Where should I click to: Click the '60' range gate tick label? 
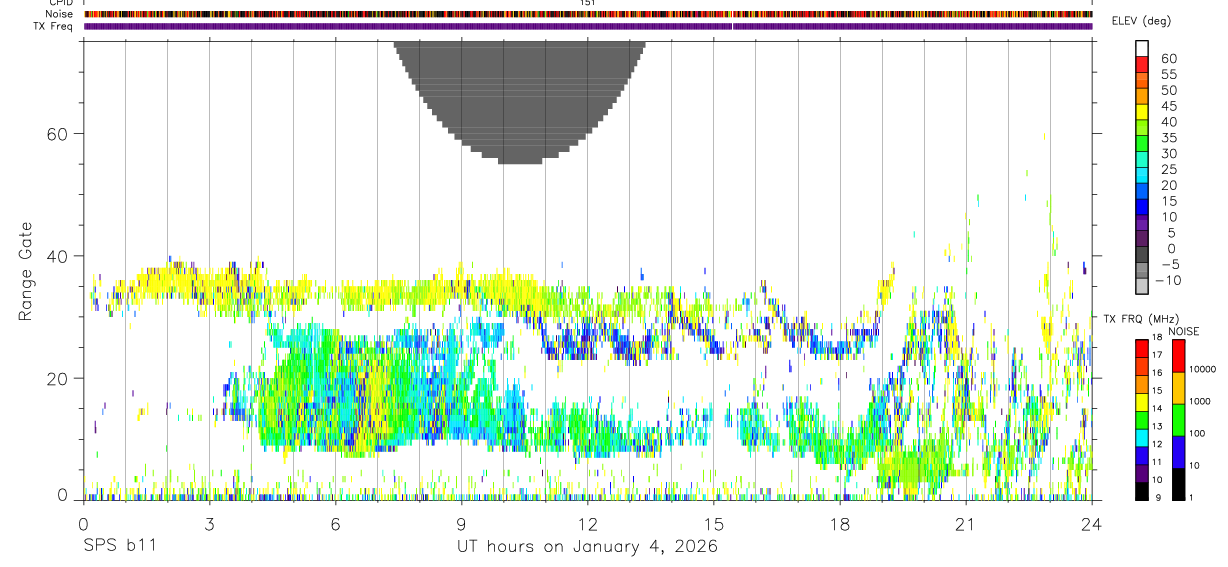(x=58, y=134)
